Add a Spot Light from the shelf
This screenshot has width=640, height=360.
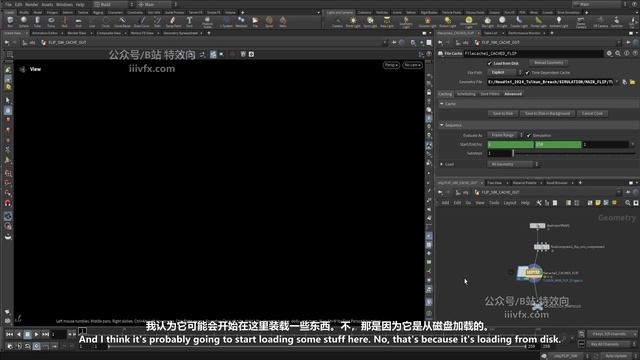click(370, 22)
